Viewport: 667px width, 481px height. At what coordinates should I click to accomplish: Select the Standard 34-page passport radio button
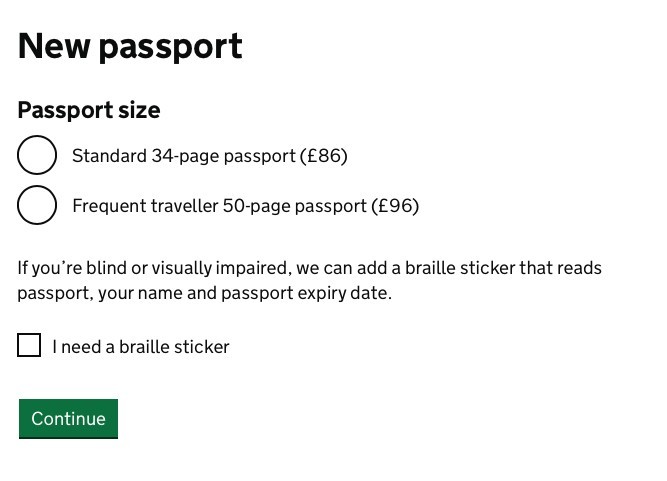(37, 156)
